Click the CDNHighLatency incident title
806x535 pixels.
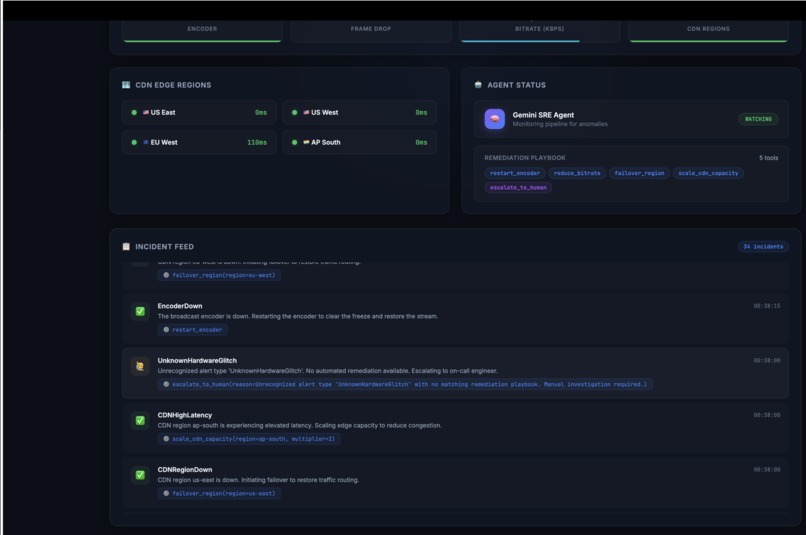pyautogui.click(x=185, y=415)
